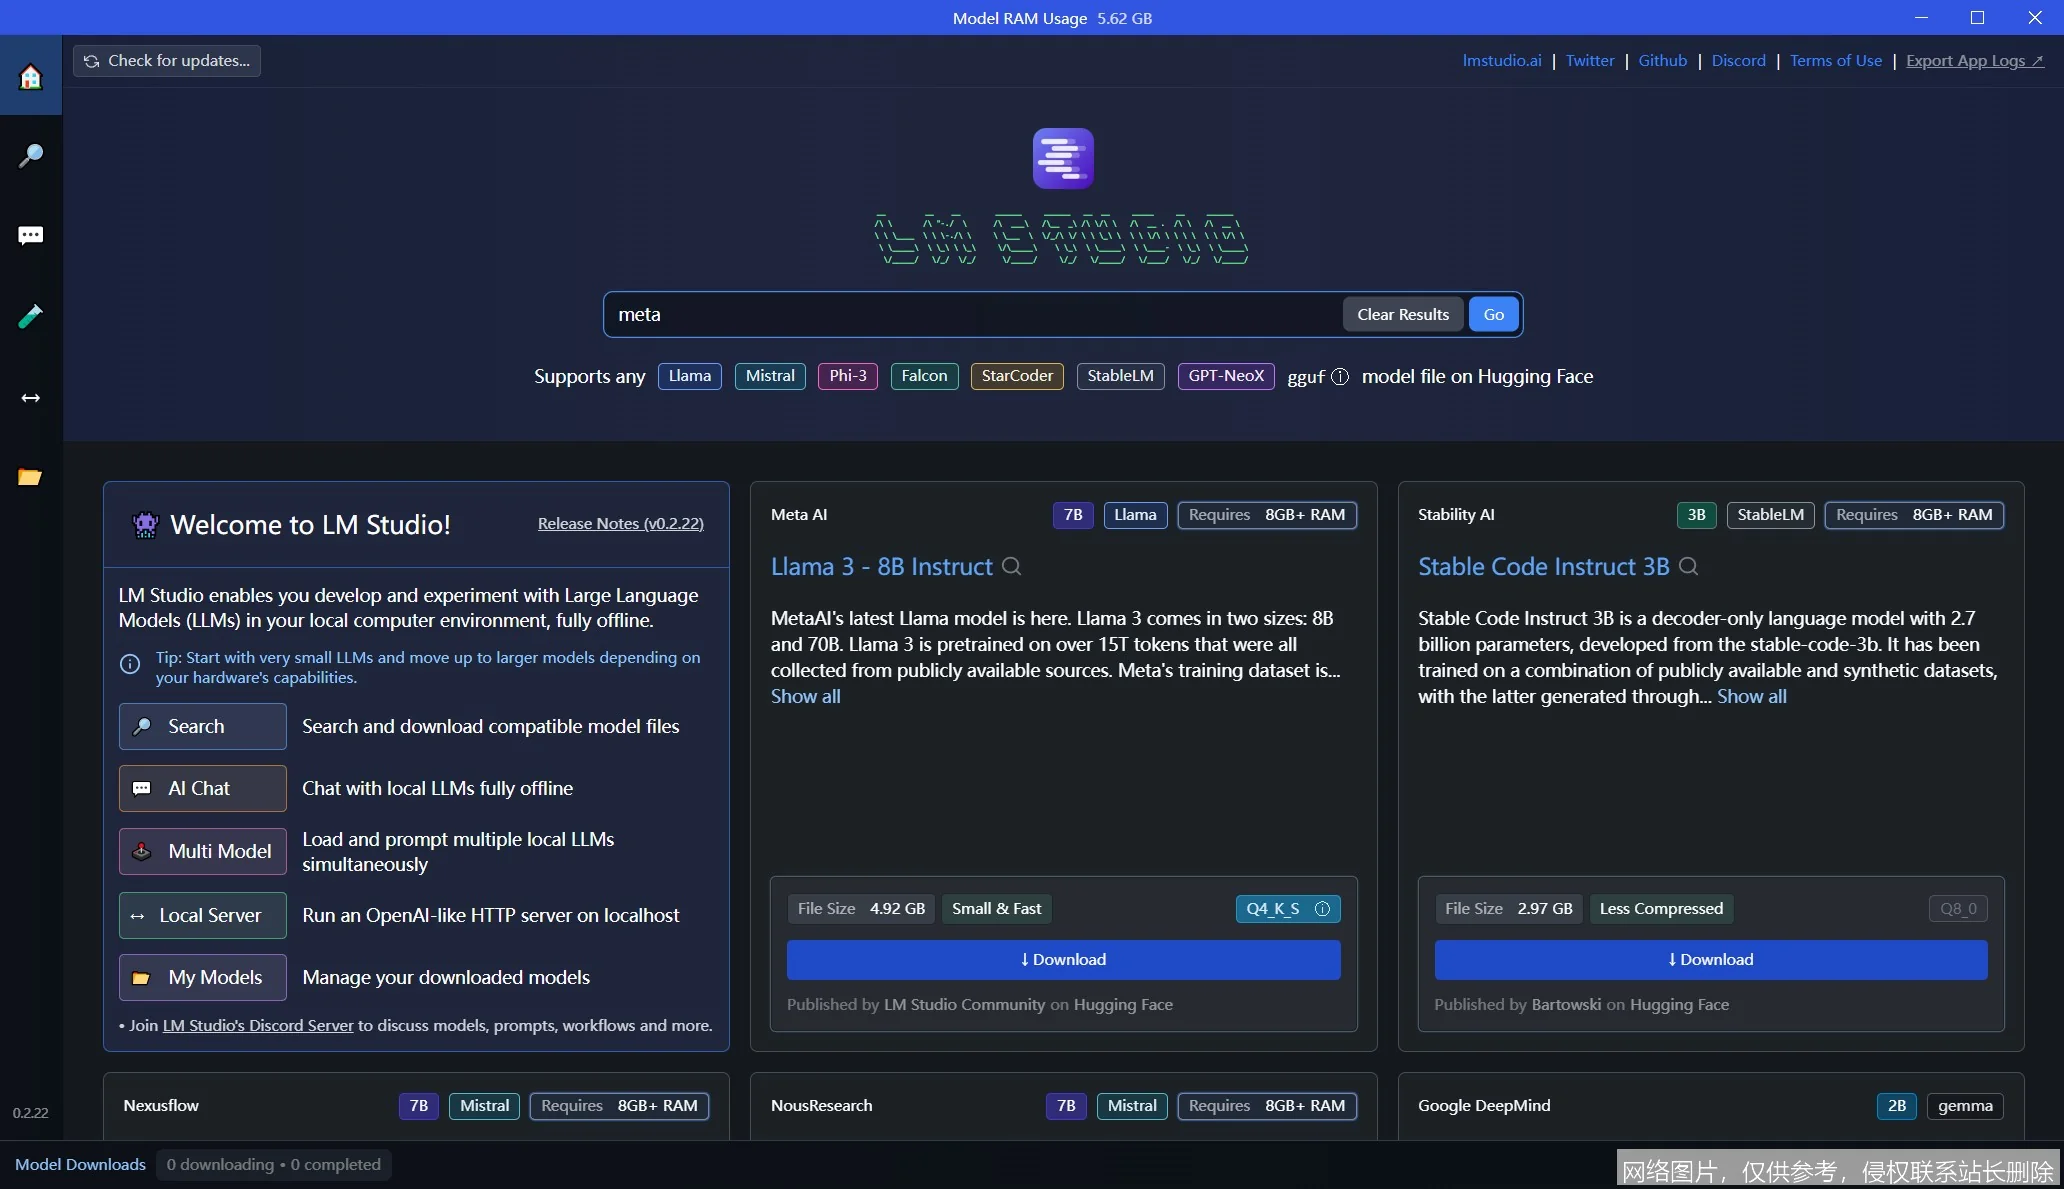Open the lmstudio.ai link
Screen dimensions: 2064x1189
pyautogui.click(x=1502, y=61)
